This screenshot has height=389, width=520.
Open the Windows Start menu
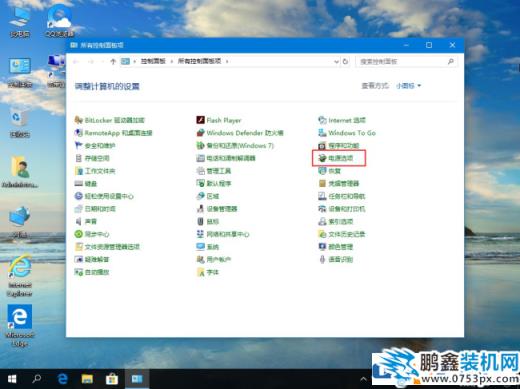point(12,379)
